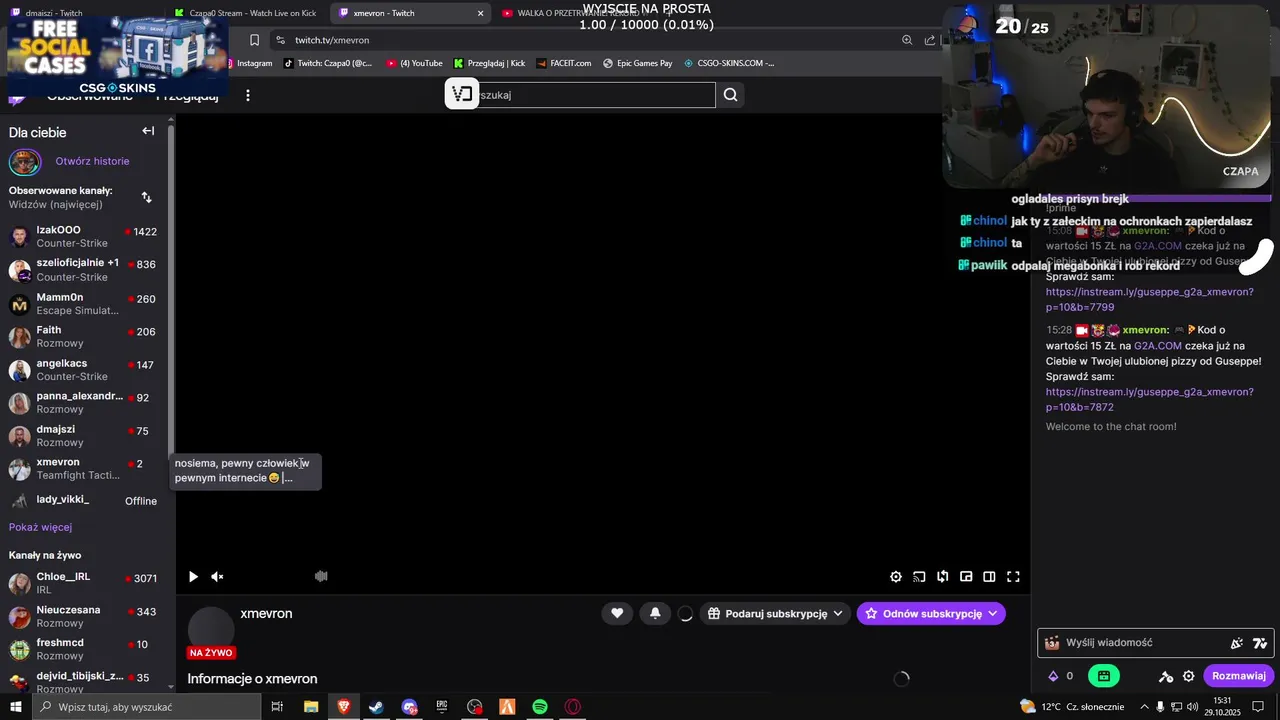Click xmevron profile avatar with NA ŻYWO
Image resolution: width=1280 pixels, height=720 pixels.
(211, 632)
